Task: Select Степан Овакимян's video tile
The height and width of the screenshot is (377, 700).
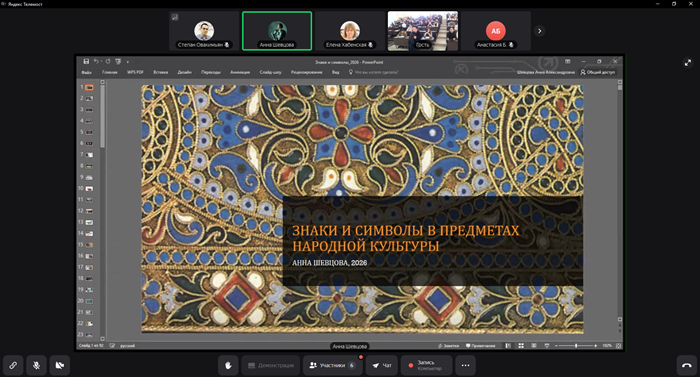Action: coord(204,31)
